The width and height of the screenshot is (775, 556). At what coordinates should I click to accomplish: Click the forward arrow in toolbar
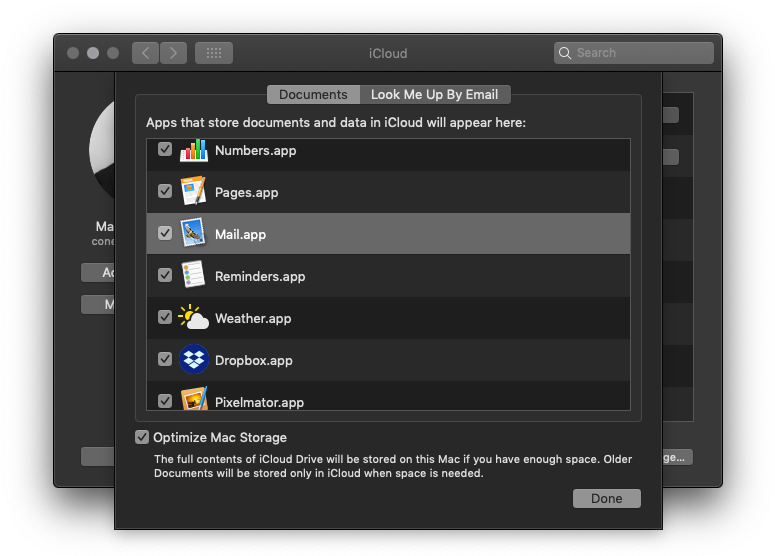click(173, 53)
